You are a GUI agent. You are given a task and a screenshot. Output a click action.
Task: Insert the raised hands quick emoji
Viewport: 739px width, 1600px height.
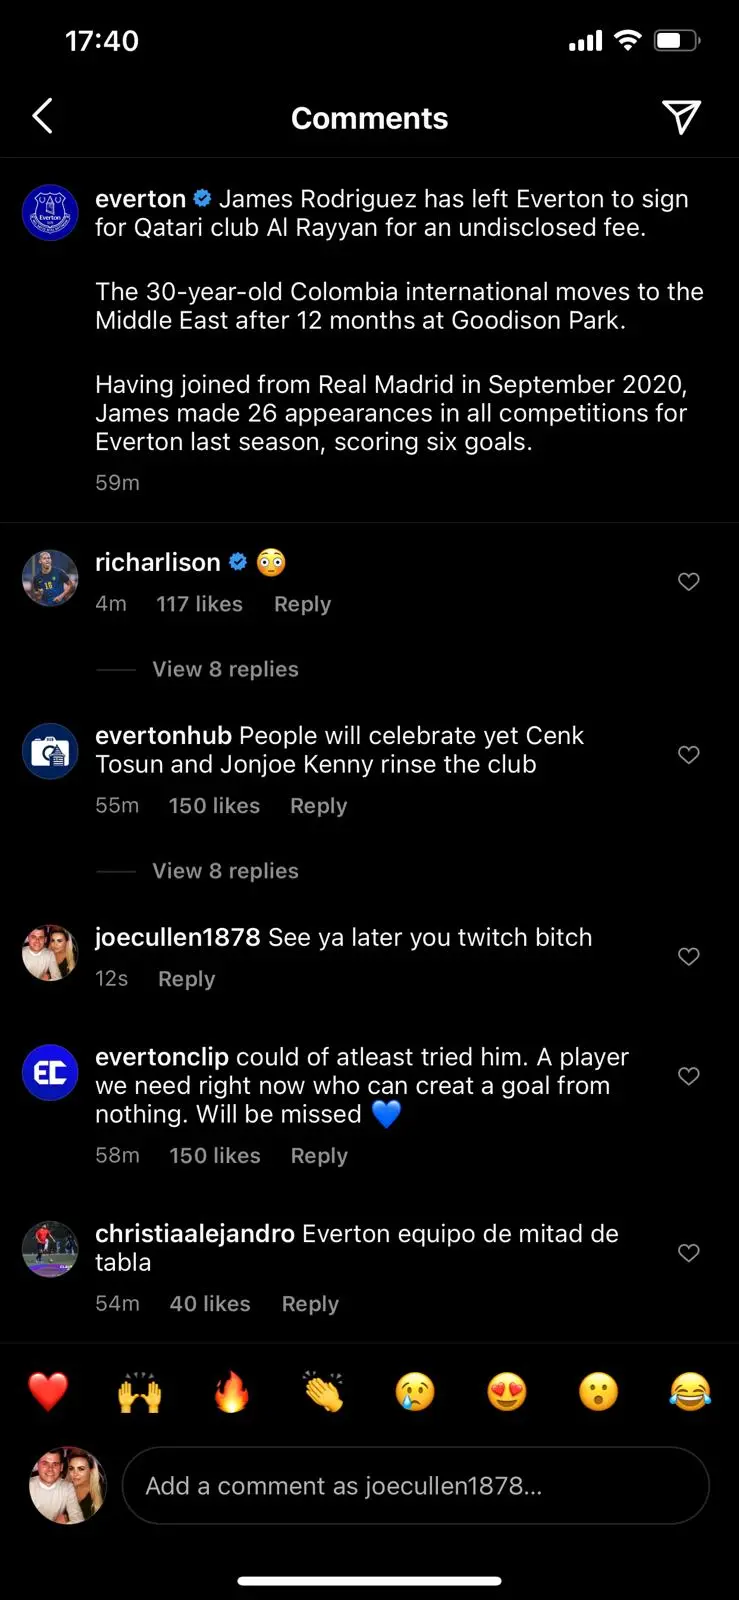140,1391
